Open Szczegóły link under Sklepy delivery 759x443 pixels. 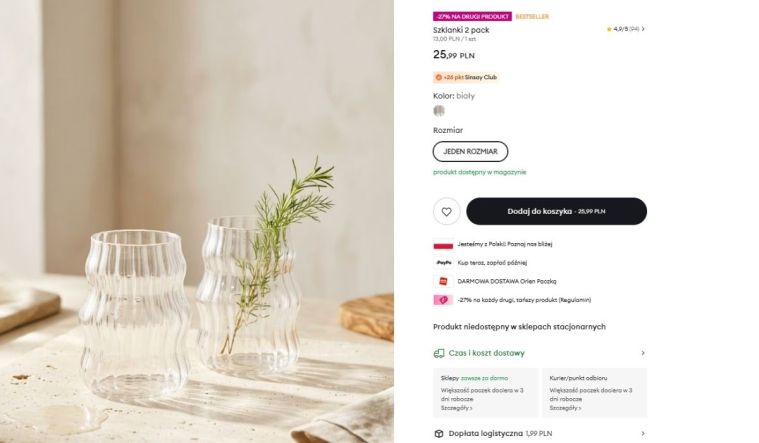point(456,408)
